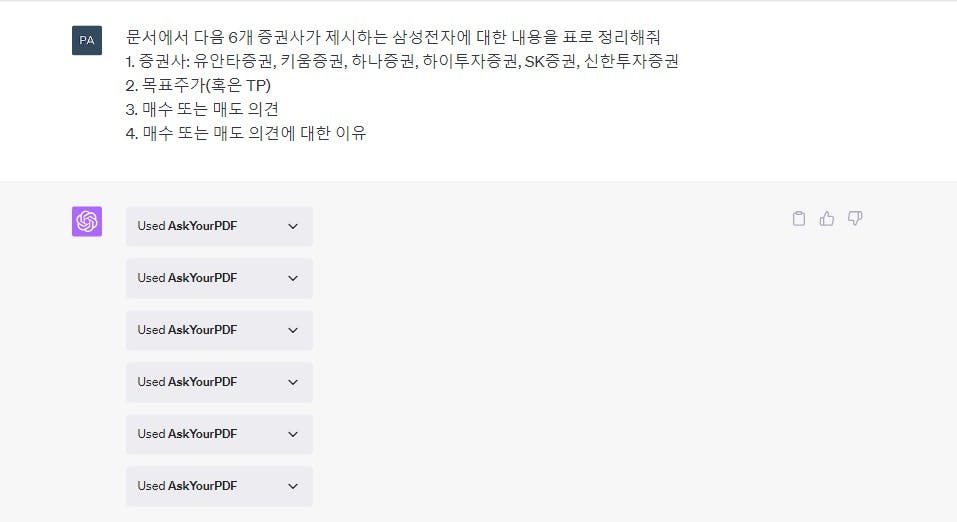Click the thumbs up icon
957x522 pixels.
point(826,219)
